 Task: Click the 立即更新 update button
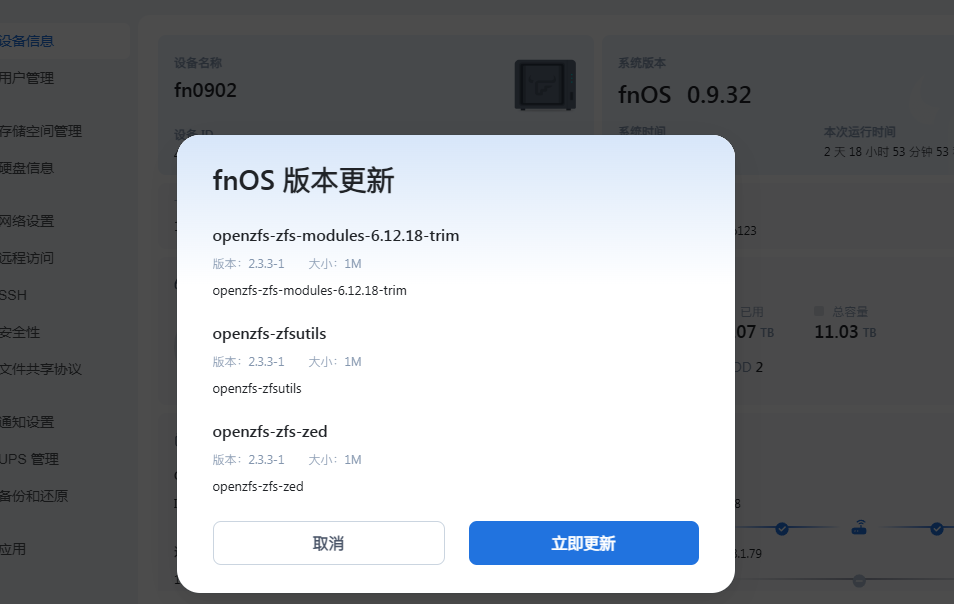[583, 543]
